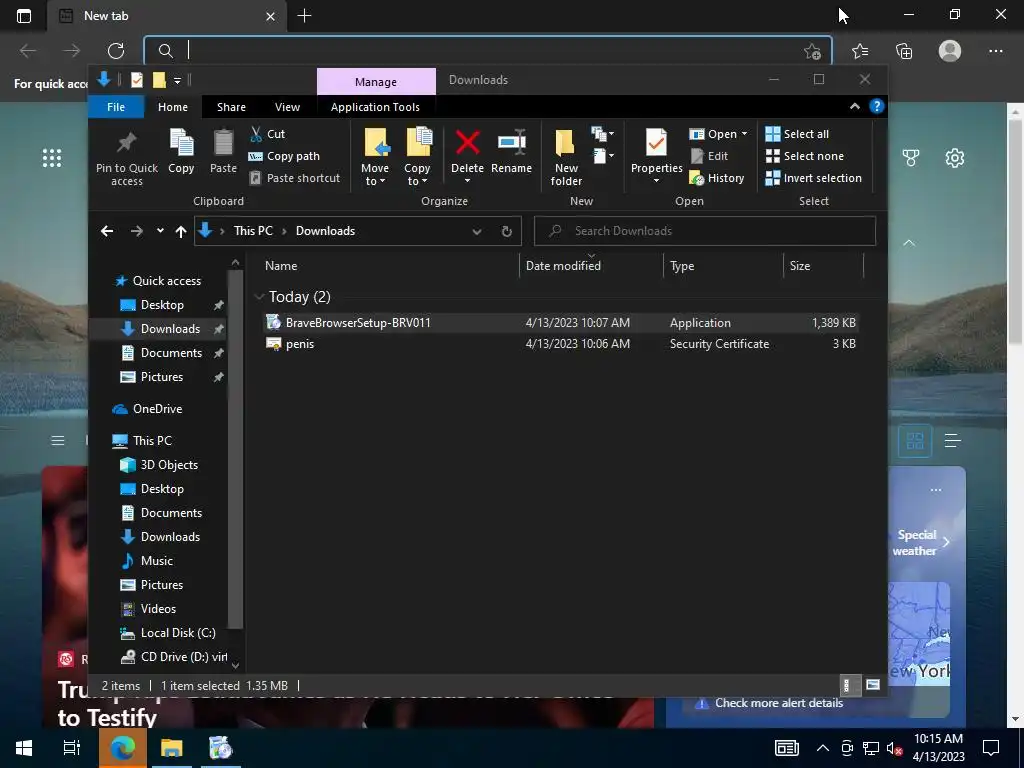Screen dimensions: 1024x768
Task: Switch to large icons view in status bar
Action: 873,685
